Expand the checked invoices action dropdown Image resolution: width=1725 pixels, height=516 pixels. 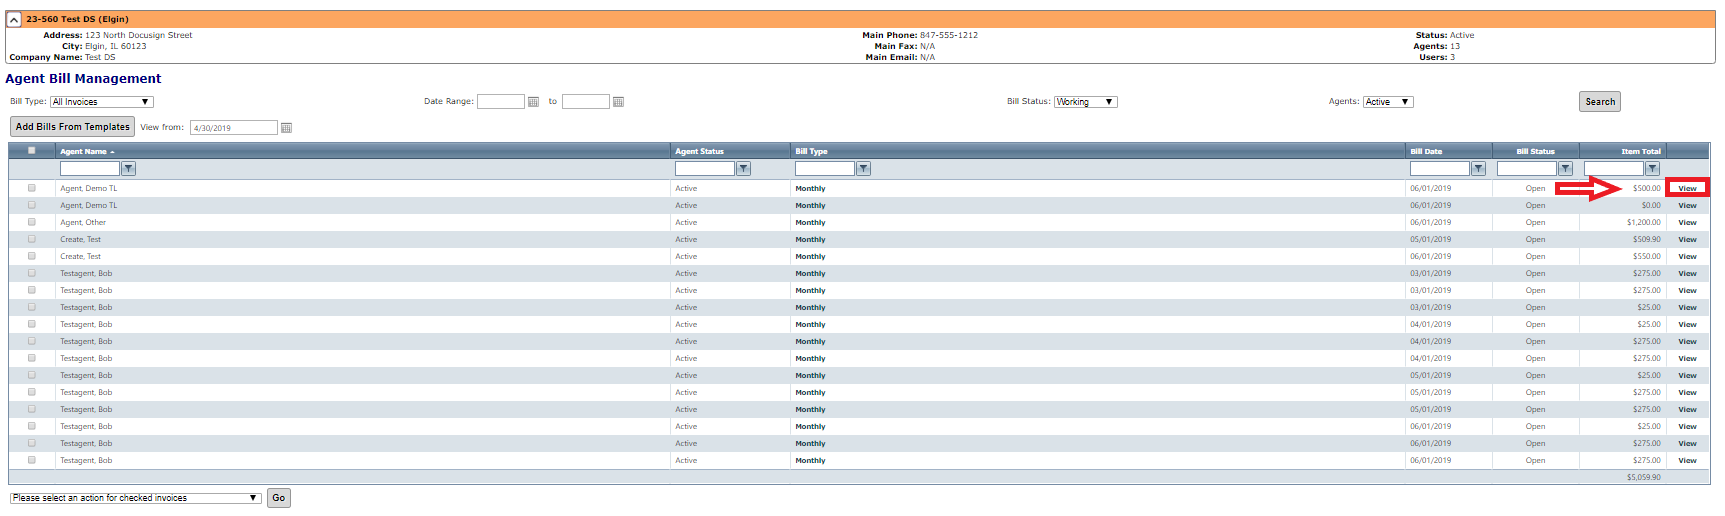pos(135,498)
